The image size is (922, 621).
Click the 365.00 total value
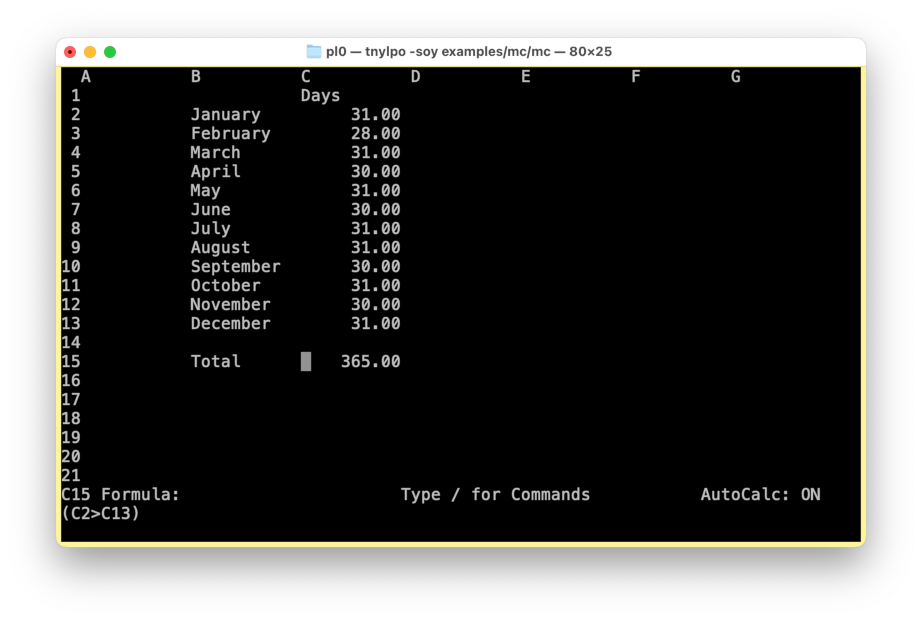point(370,361)
